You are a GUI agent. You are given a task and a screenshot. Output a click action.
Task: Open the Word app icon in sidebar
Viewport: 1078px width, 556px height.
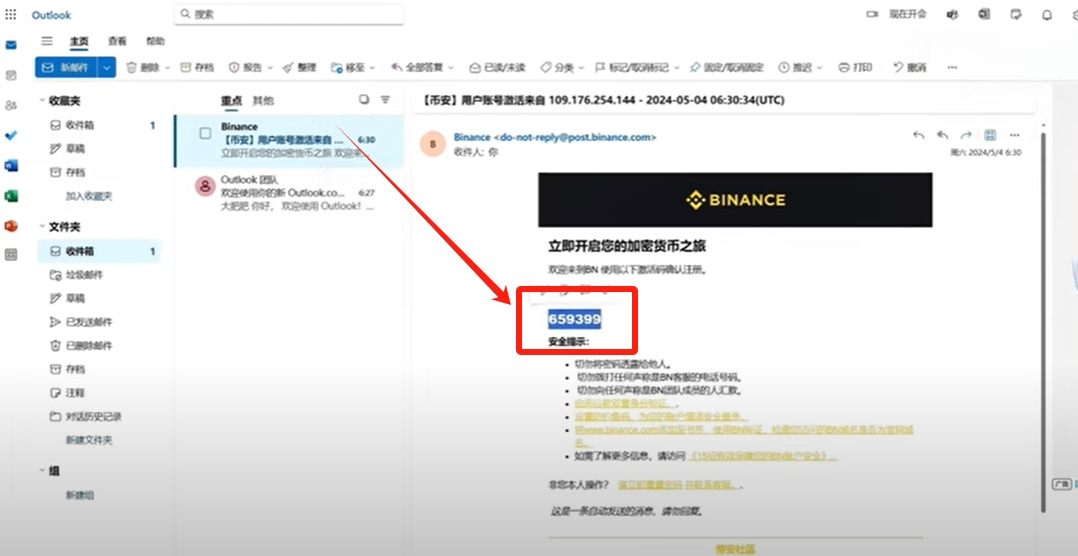click(x=11, y=165)
